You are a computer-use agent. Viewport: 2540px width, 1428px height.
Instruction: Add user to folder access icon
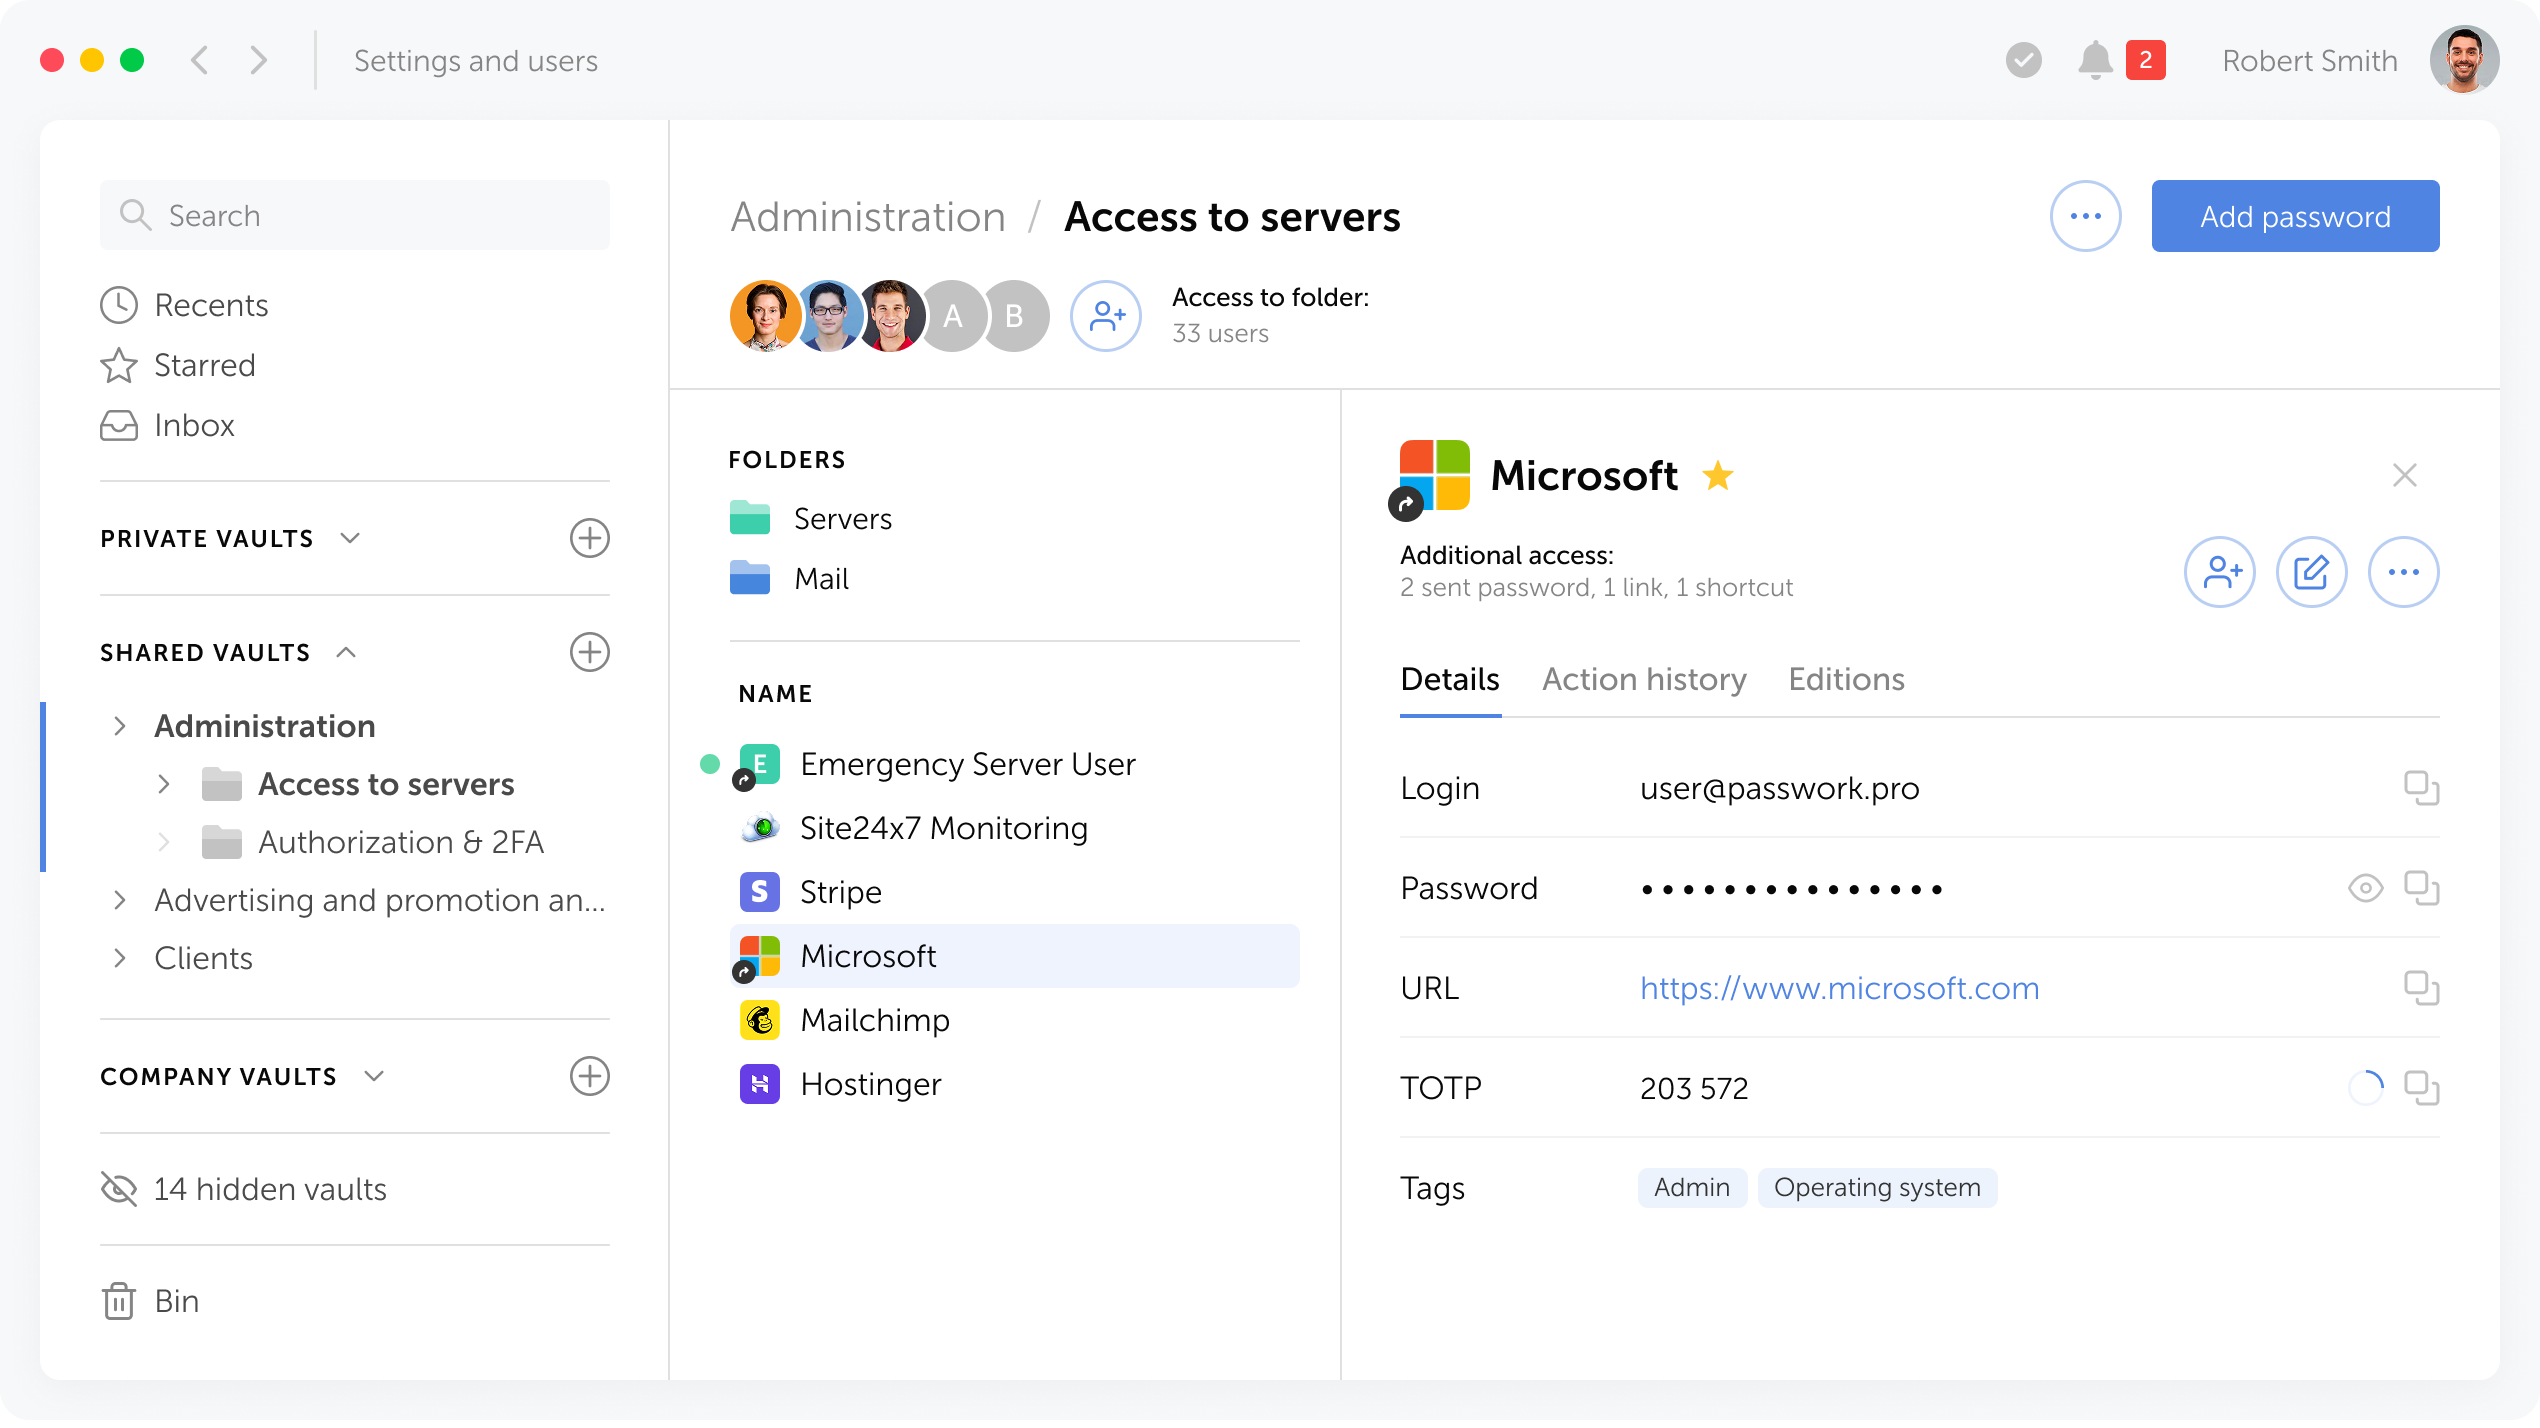pyautogui.click(x=1106, y=316)
